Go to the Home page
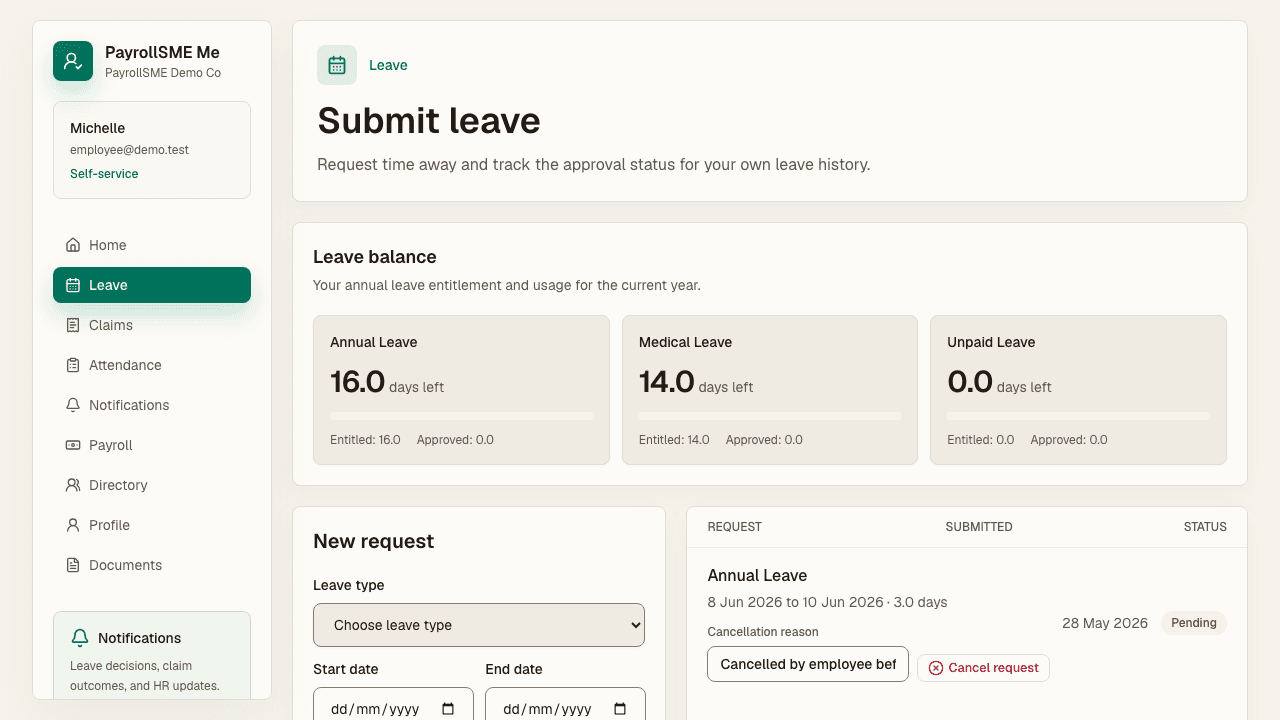The width and height of the screenshot is (1280, 720). point(152,245)
